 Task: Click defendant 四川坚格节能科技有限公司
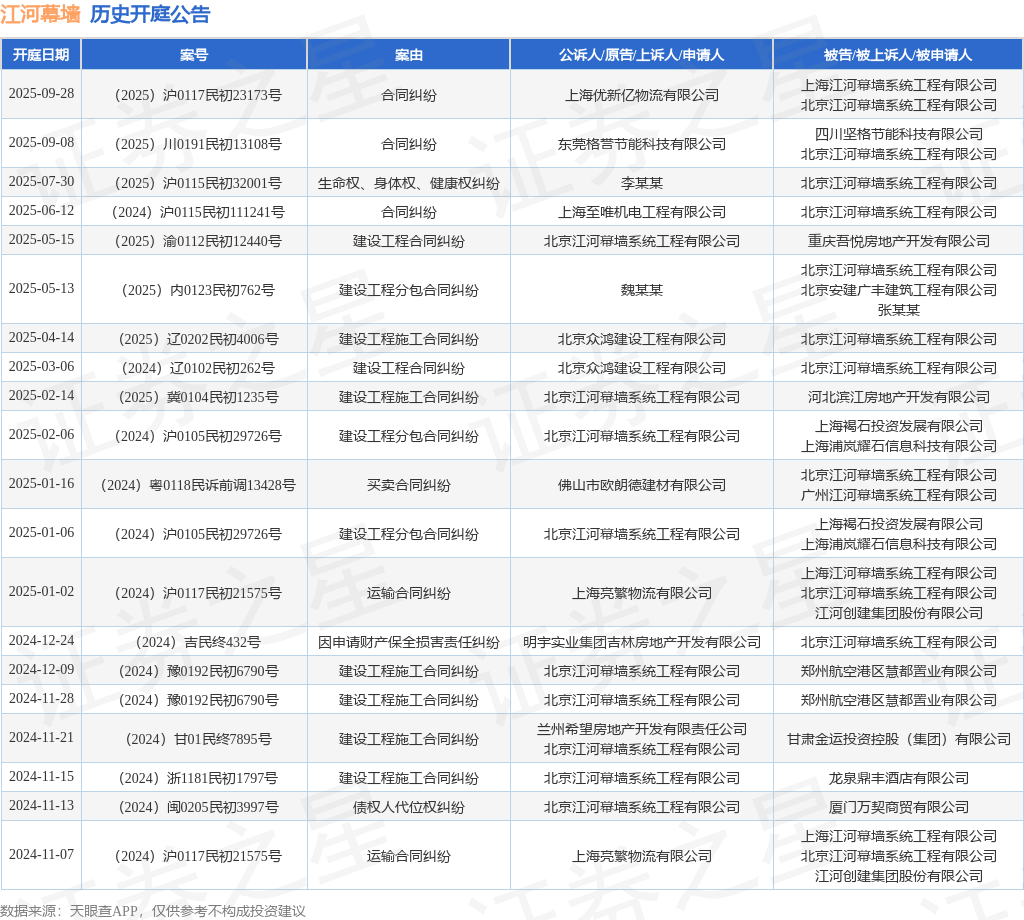point(899,135)
